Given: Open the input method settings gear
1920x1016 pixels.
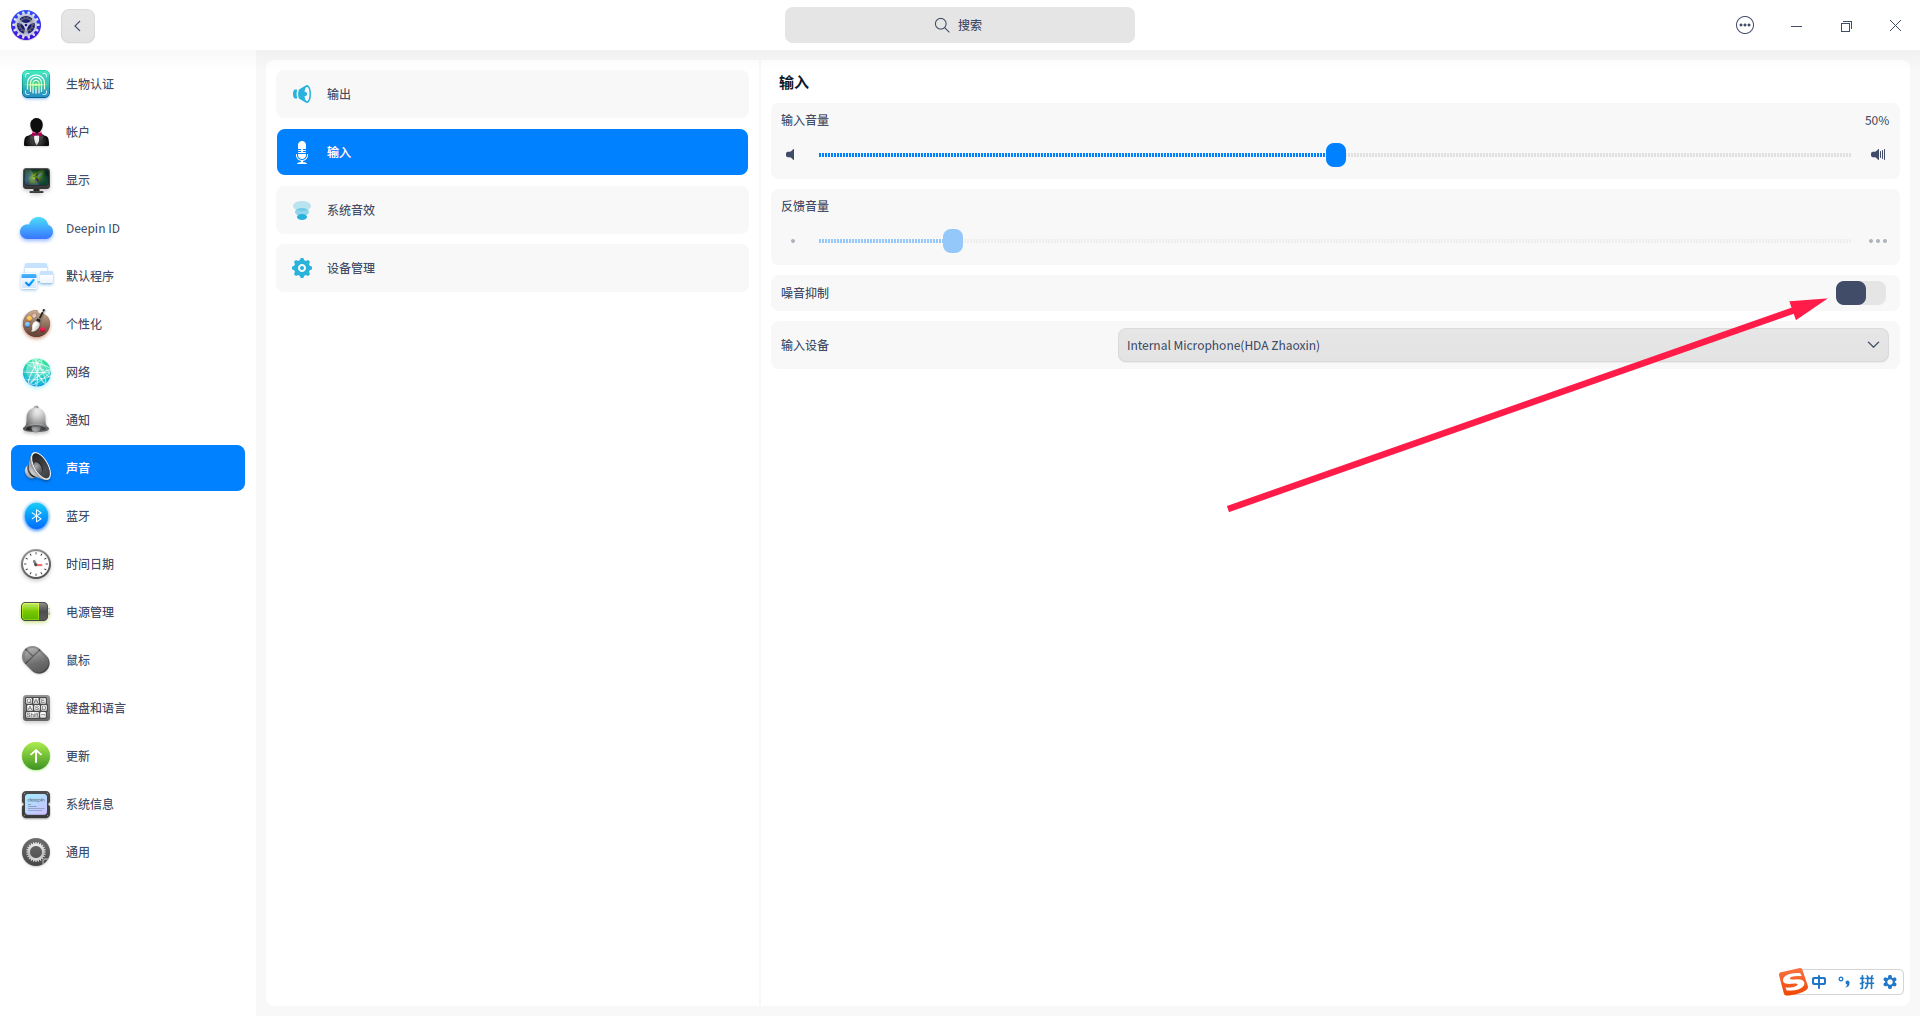Looking at the screenshot, I should [x=1890, y=982].
